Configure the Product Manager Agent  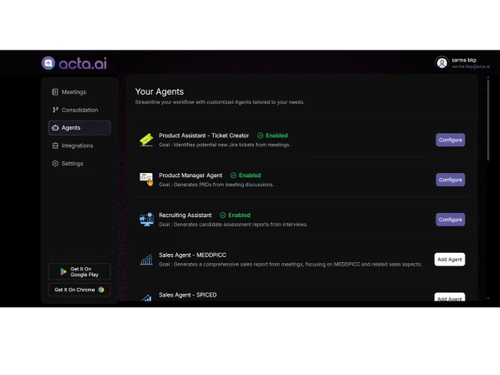pyautogui.click(x=450, y=180)
